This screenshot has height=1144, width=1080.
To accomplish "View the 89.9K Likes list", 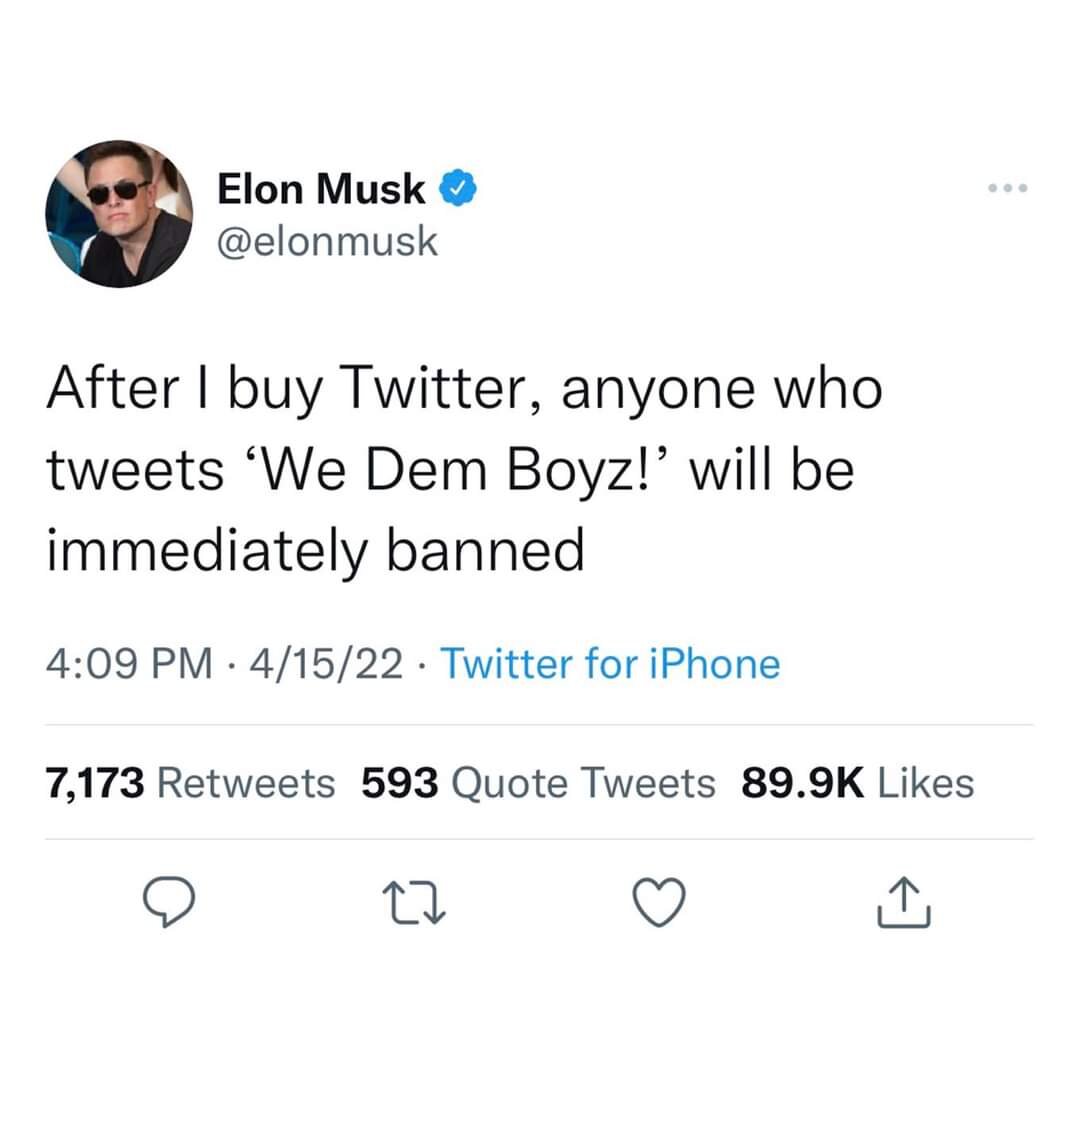I will [857, 783].
